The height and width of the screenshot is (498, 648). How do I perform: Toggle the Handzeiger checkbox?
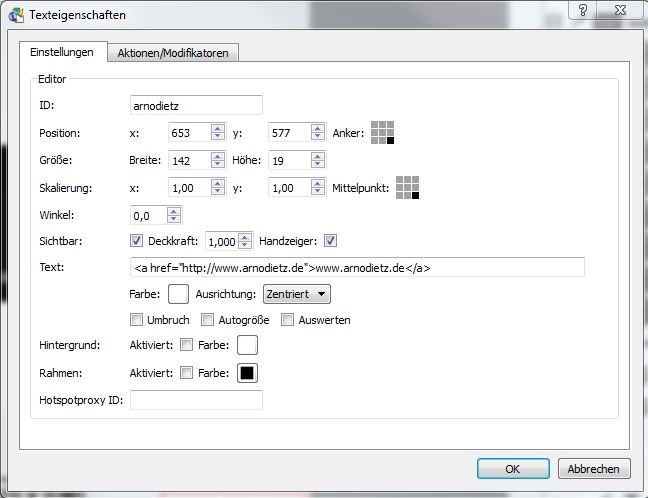331,240
